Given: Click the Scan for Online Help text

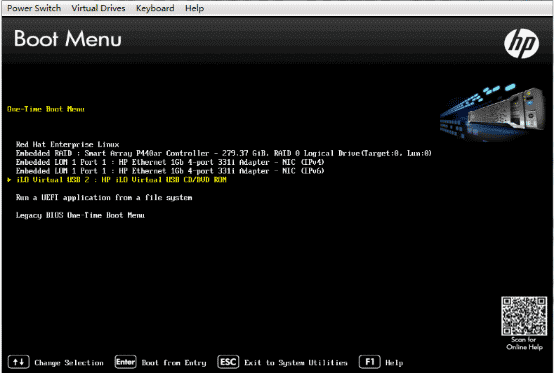Looking at the screenshot, I should [524, 343].
